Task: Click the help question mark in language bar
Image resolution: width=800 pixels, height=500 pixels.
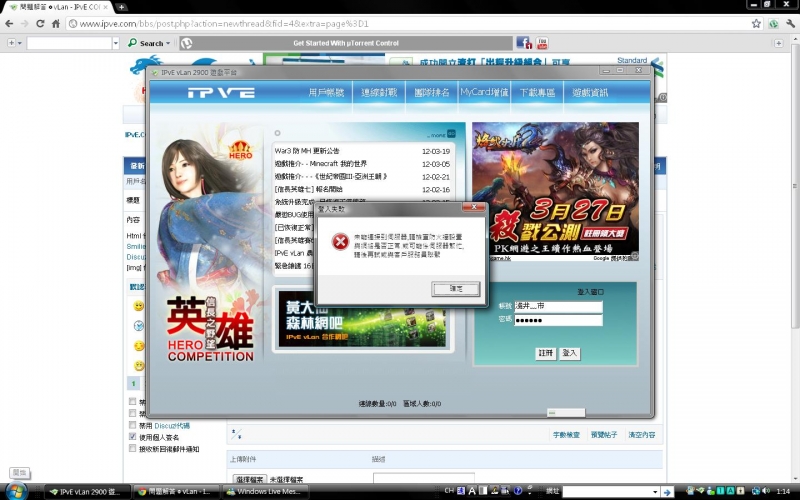Action: [x=517, y=491]
